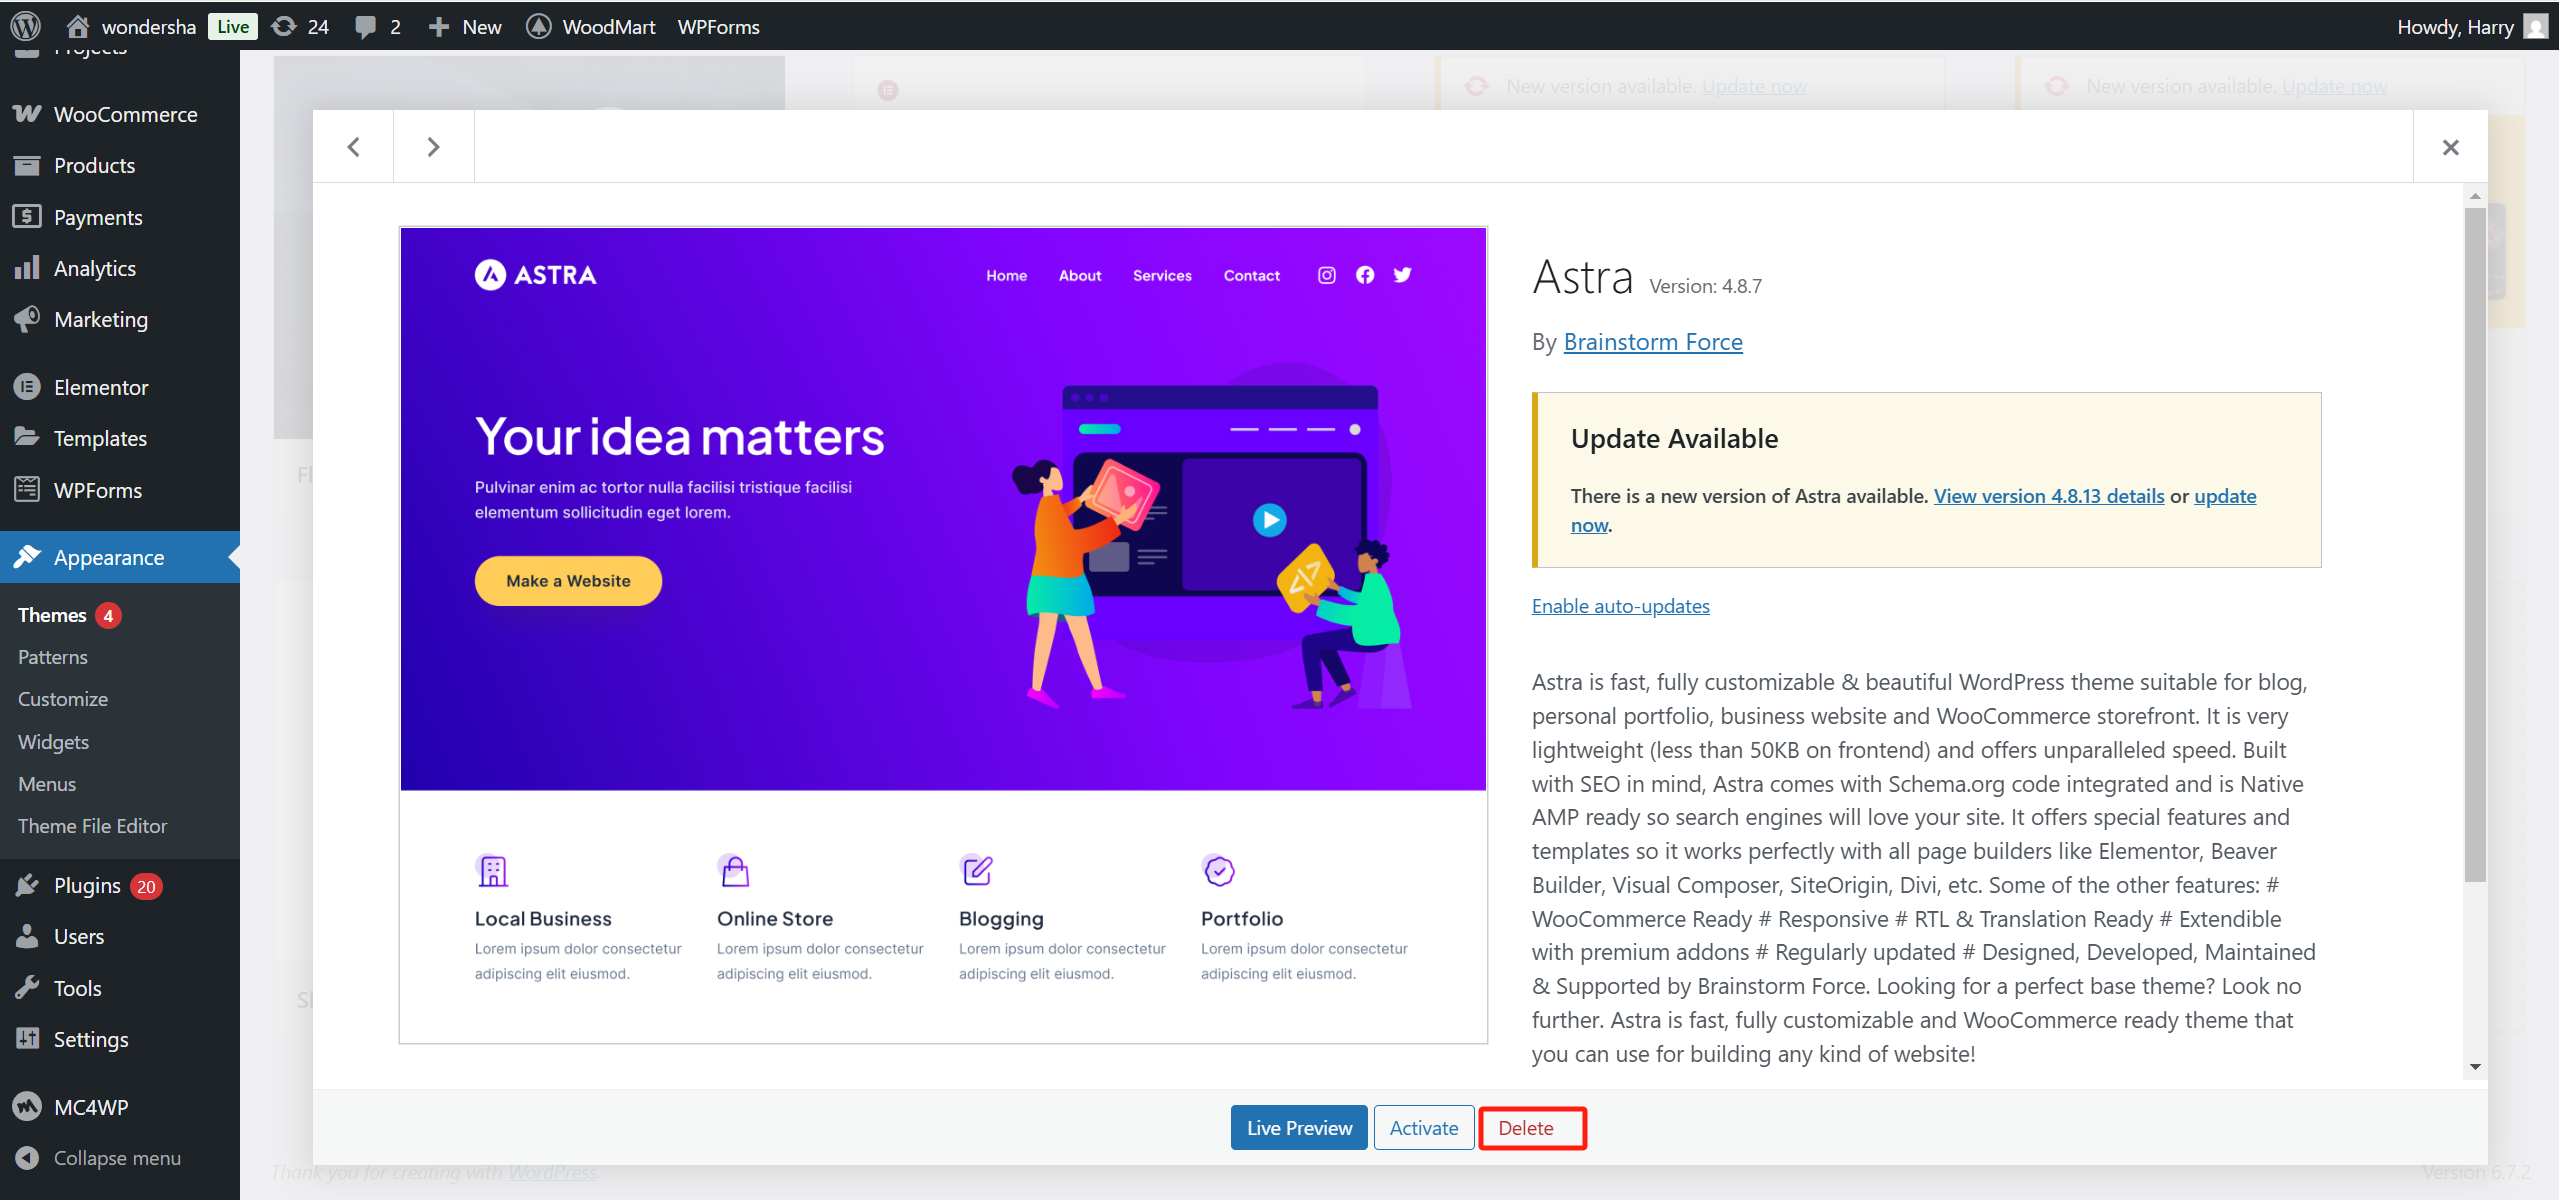Open the Elementor sidebar menu

(101, 387)
